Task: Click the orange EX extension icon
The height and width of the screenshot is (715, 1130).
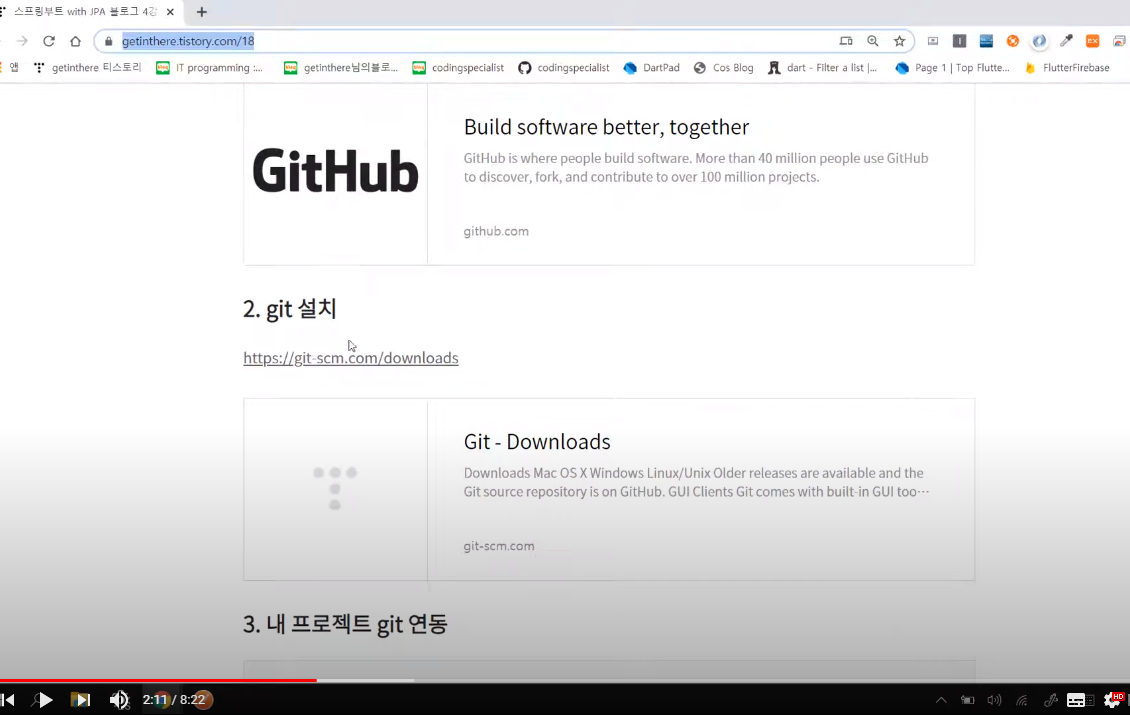Action: pos(1093,41)
